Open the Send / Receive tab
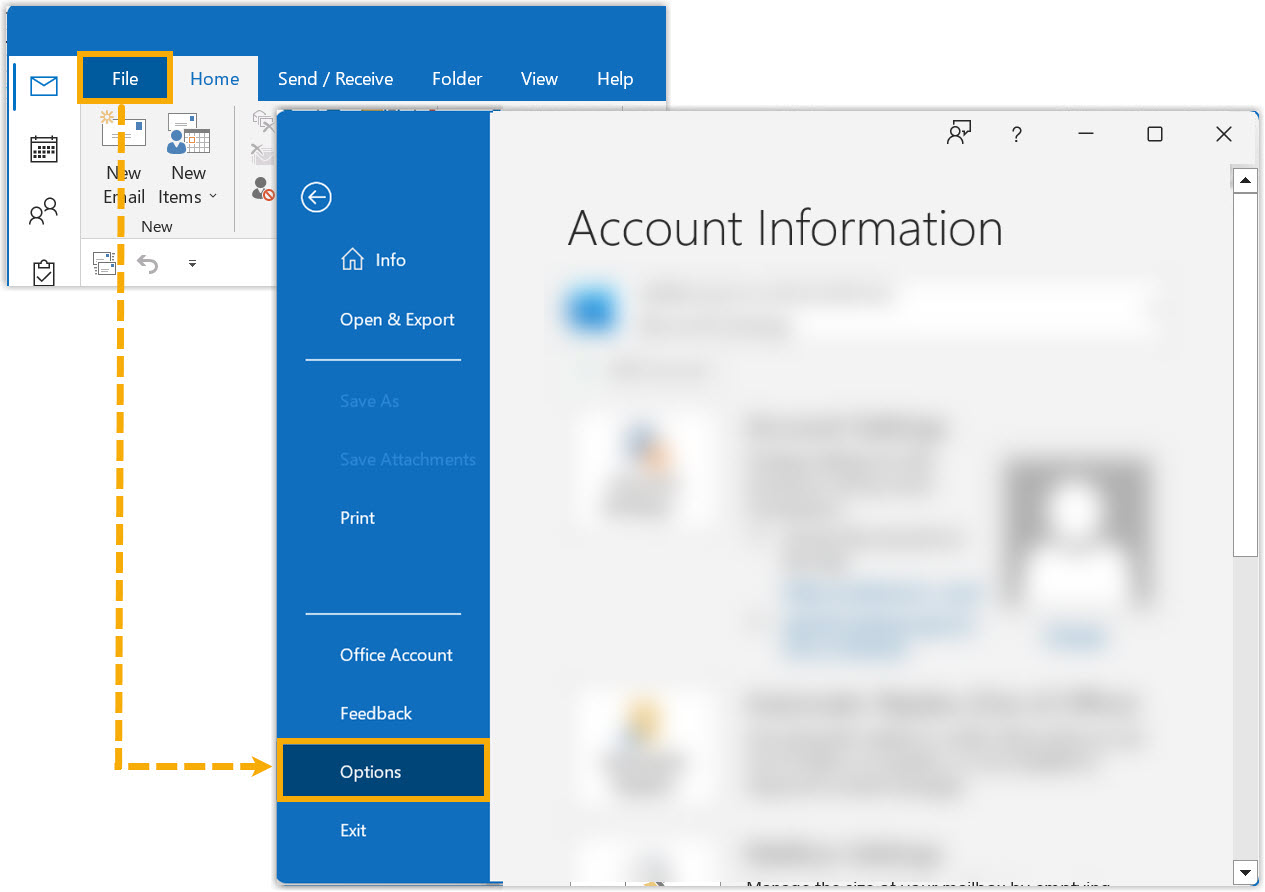Screen dimensions: 1265x892 pyautogui.click(x=335, y=79)
